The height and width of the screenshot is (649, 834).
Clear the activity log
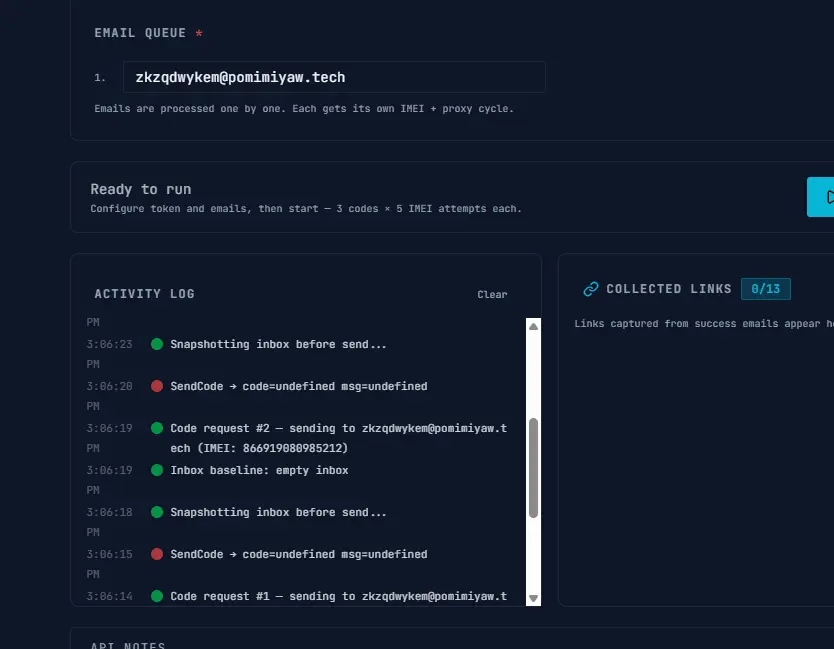[492, 294]
